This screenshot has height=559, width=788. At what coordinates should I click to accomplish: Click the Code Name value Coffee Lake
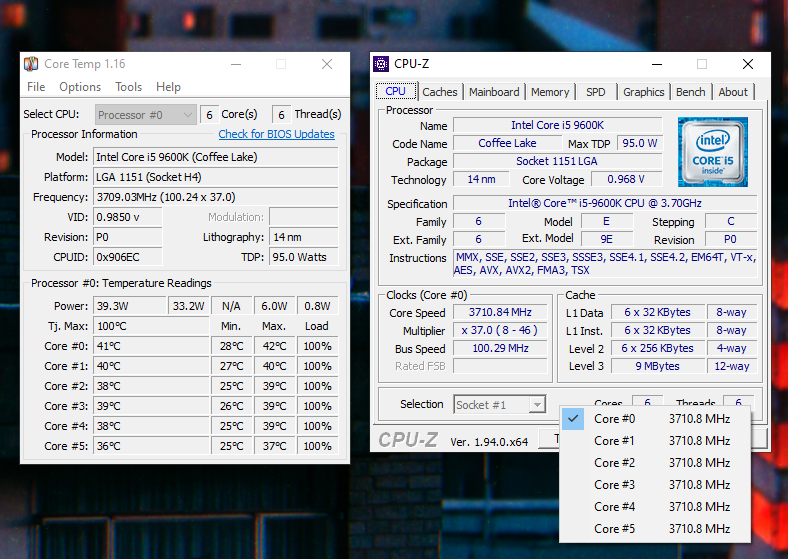[x=507, y=143]
